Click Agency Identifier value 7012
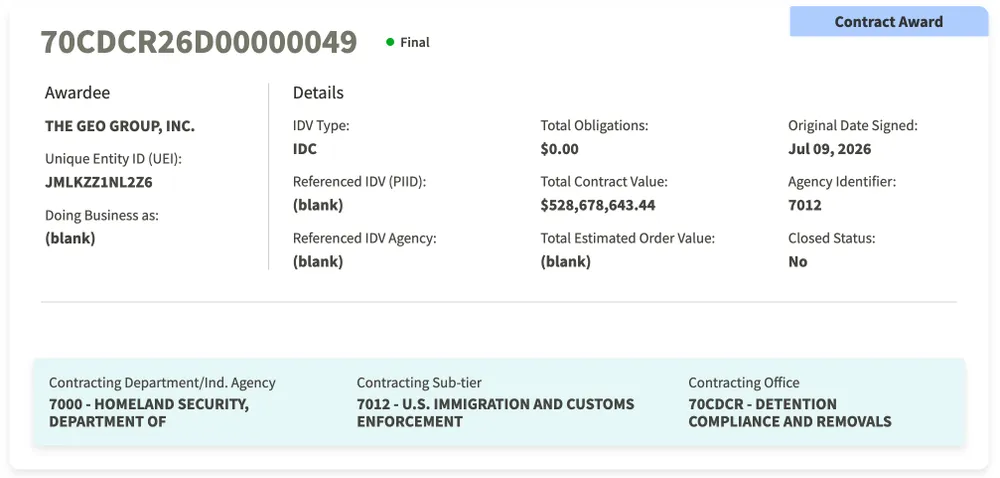This screenshot has width=1000, height=478. click(x=805, y=205)
